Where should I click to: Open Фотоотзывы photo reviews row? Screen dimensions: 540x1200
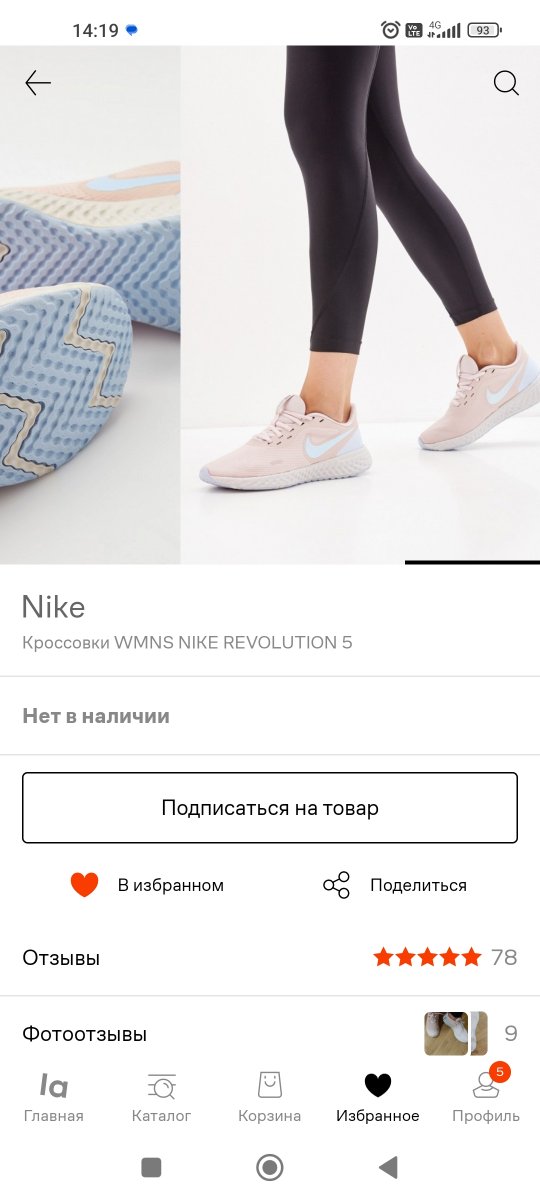pos(270,1033)
